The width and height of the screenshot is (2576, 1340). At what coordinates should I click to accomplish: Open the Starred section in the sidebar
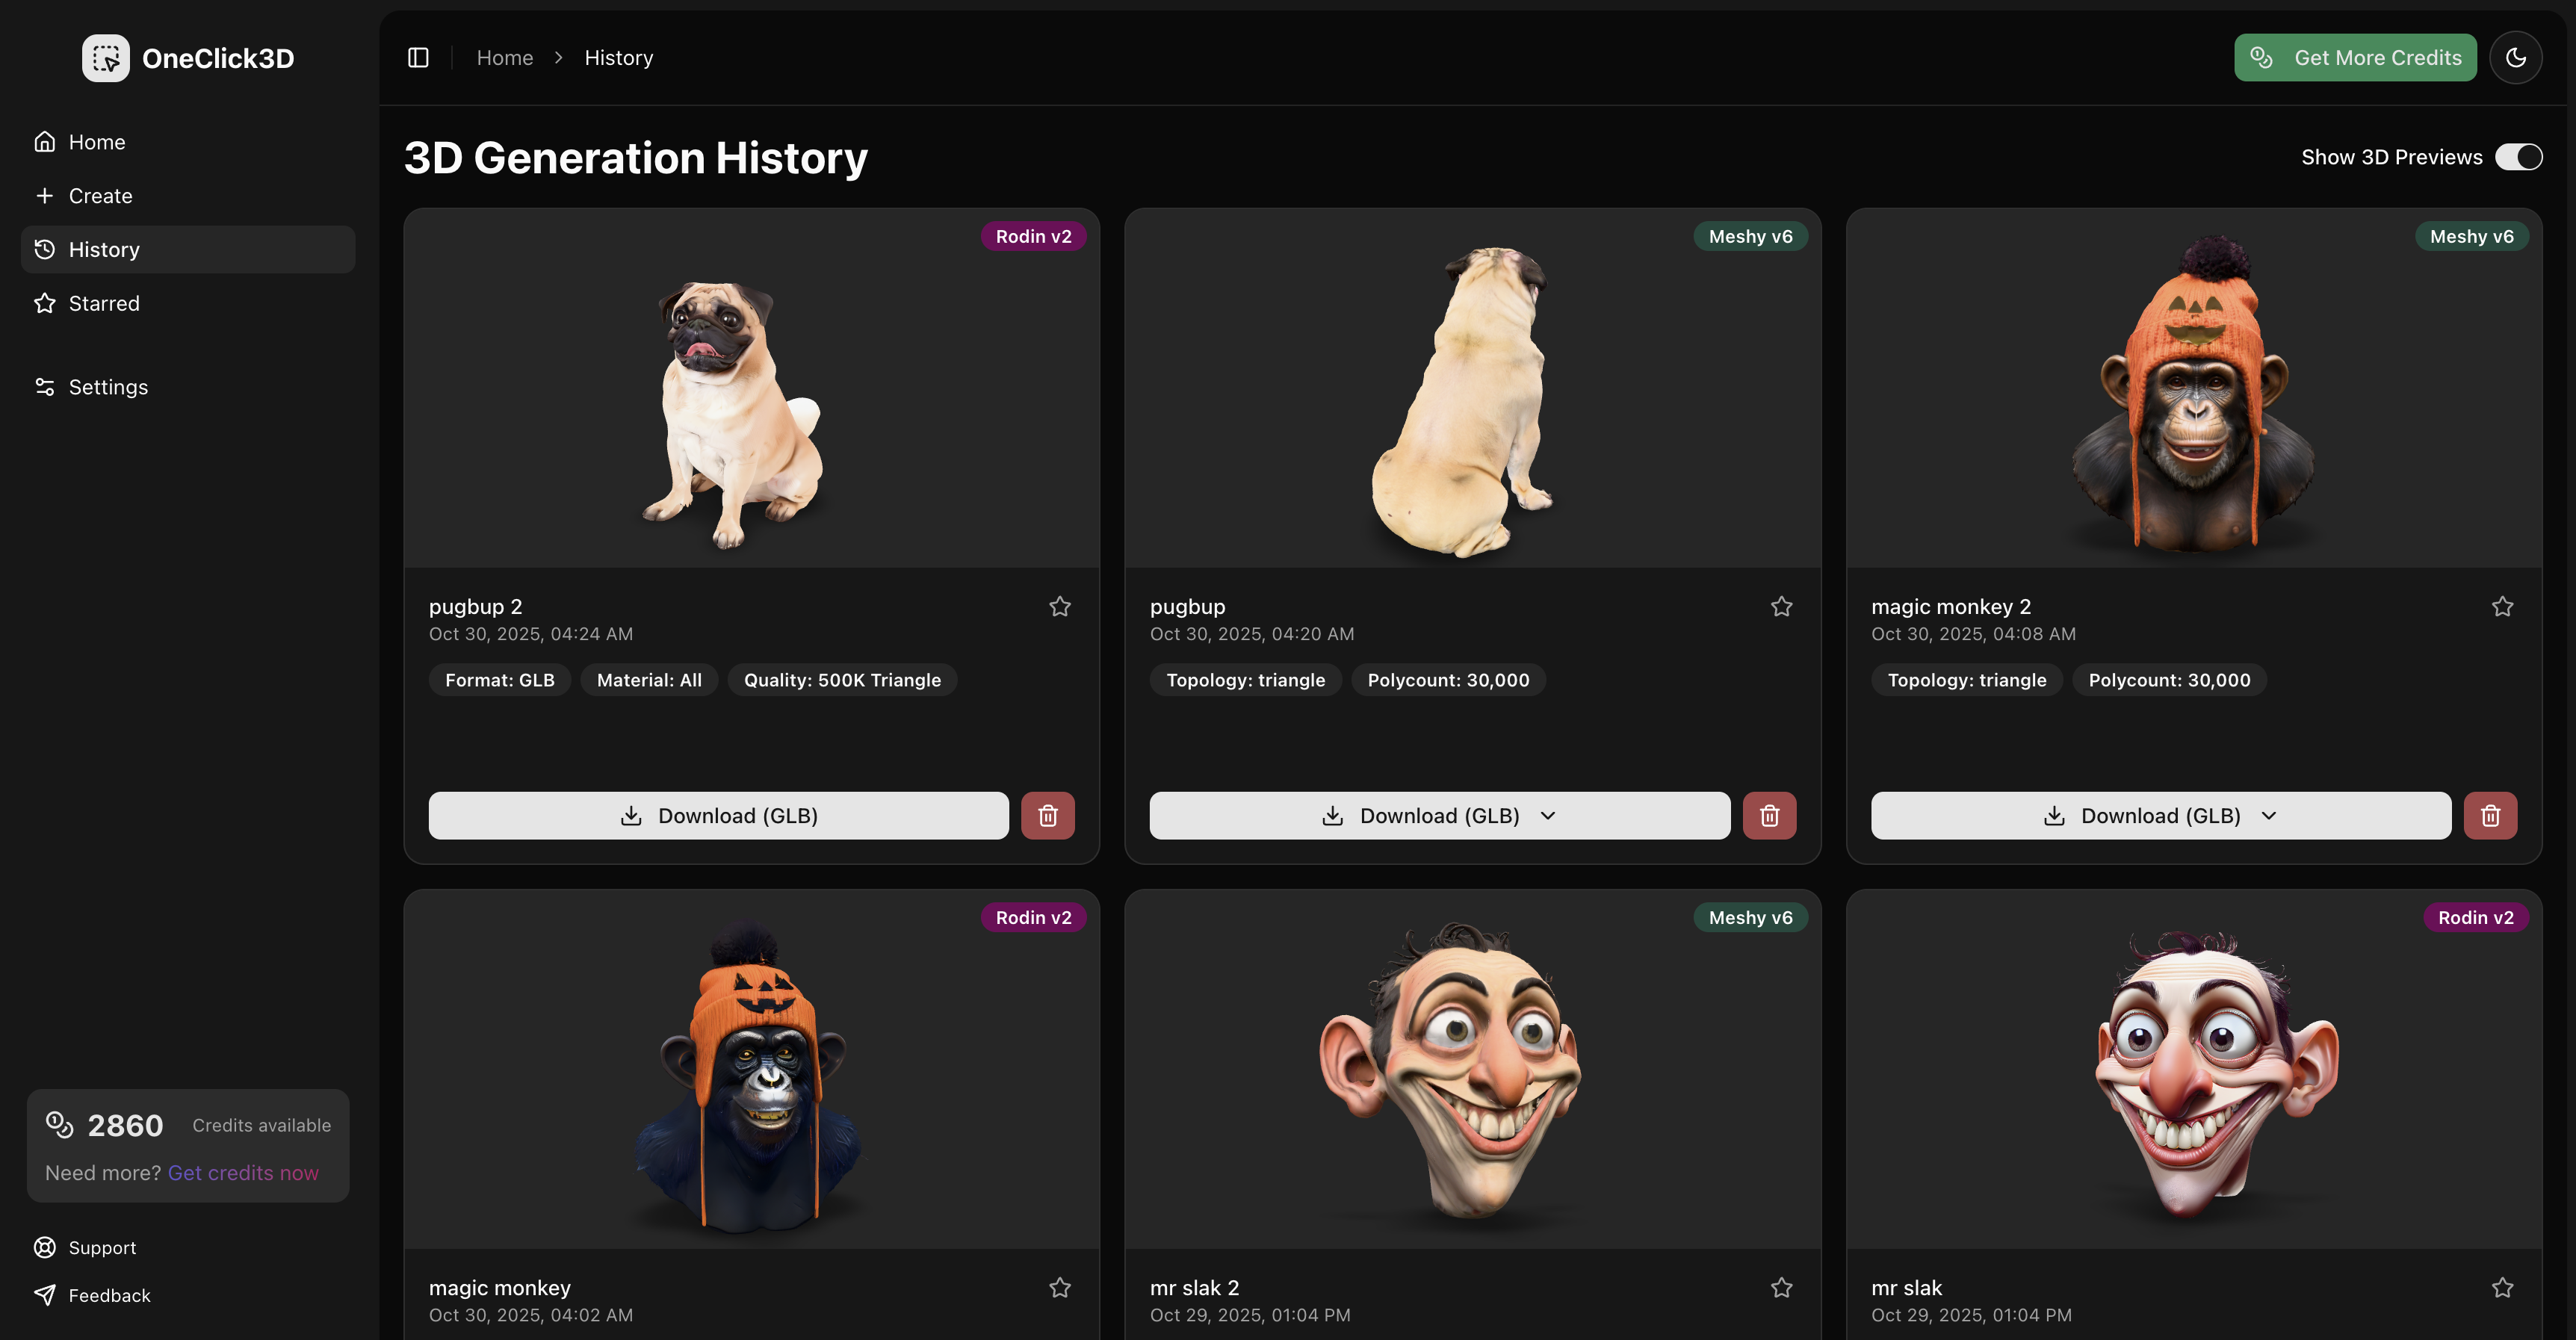[x=103, y=303]
